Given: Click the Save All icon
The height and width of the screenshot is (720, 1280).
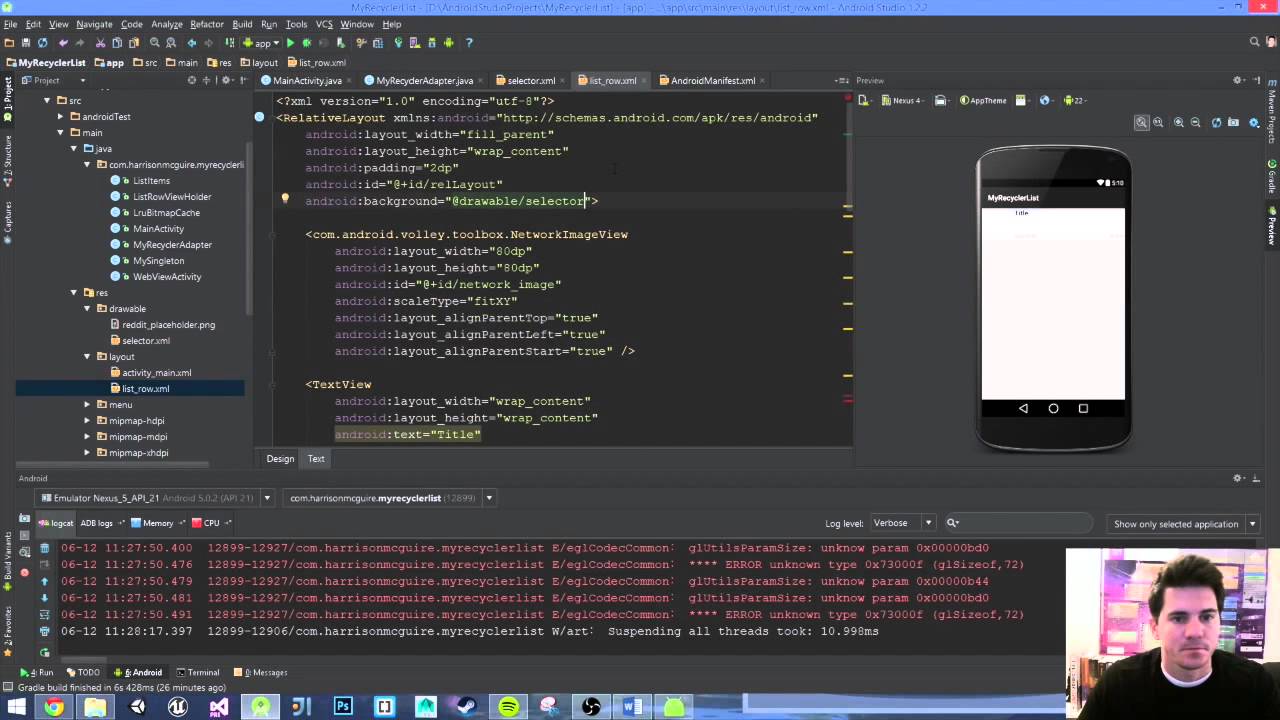Looking at the screenshot, I should point(26,43).
